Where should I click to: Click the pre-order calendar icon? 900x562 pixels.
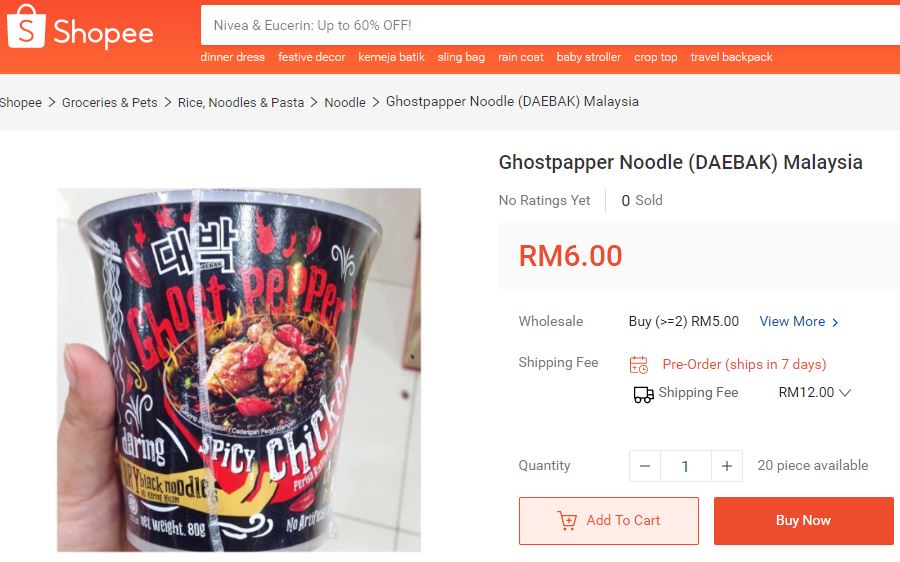[639, 365]
